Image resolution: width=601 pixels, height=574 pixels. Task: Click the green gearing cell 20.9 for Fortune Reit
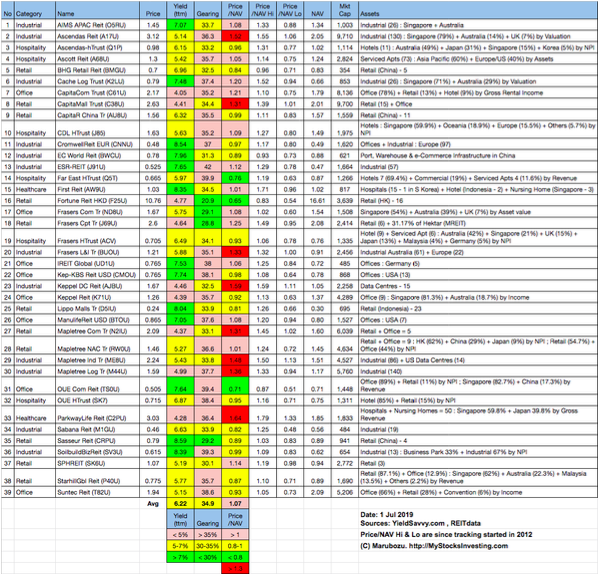[208, 201]
